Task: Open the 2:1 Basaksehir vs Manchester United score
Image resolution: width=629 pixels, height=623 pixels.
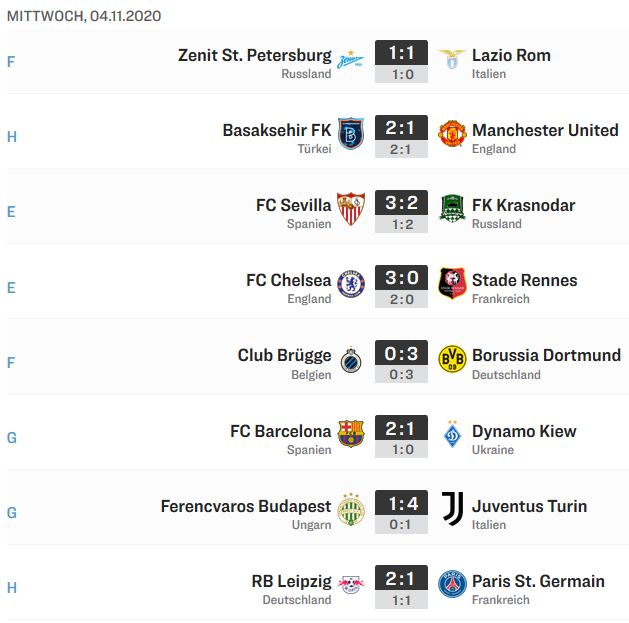Action: 401,128
